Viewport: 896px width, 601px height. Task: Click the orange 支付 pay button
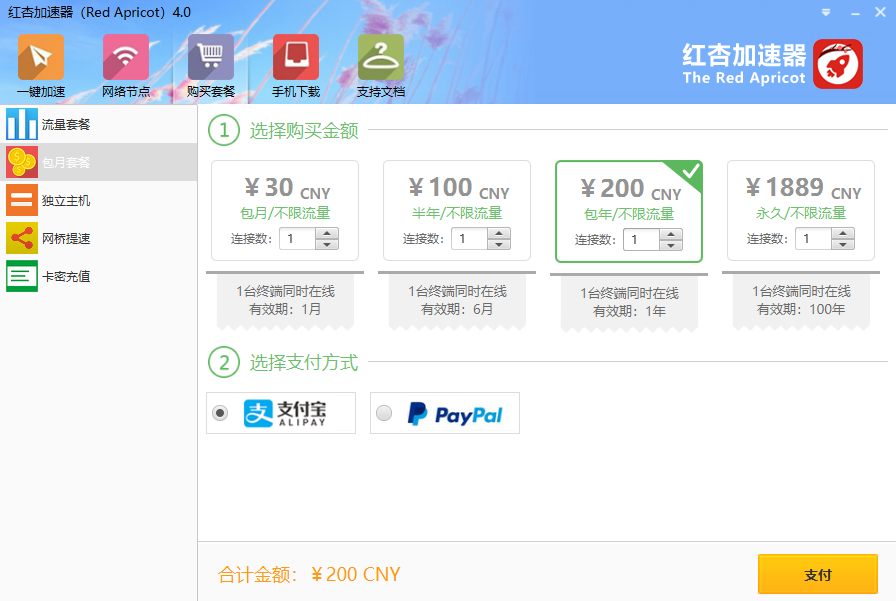tap(817, 575)
